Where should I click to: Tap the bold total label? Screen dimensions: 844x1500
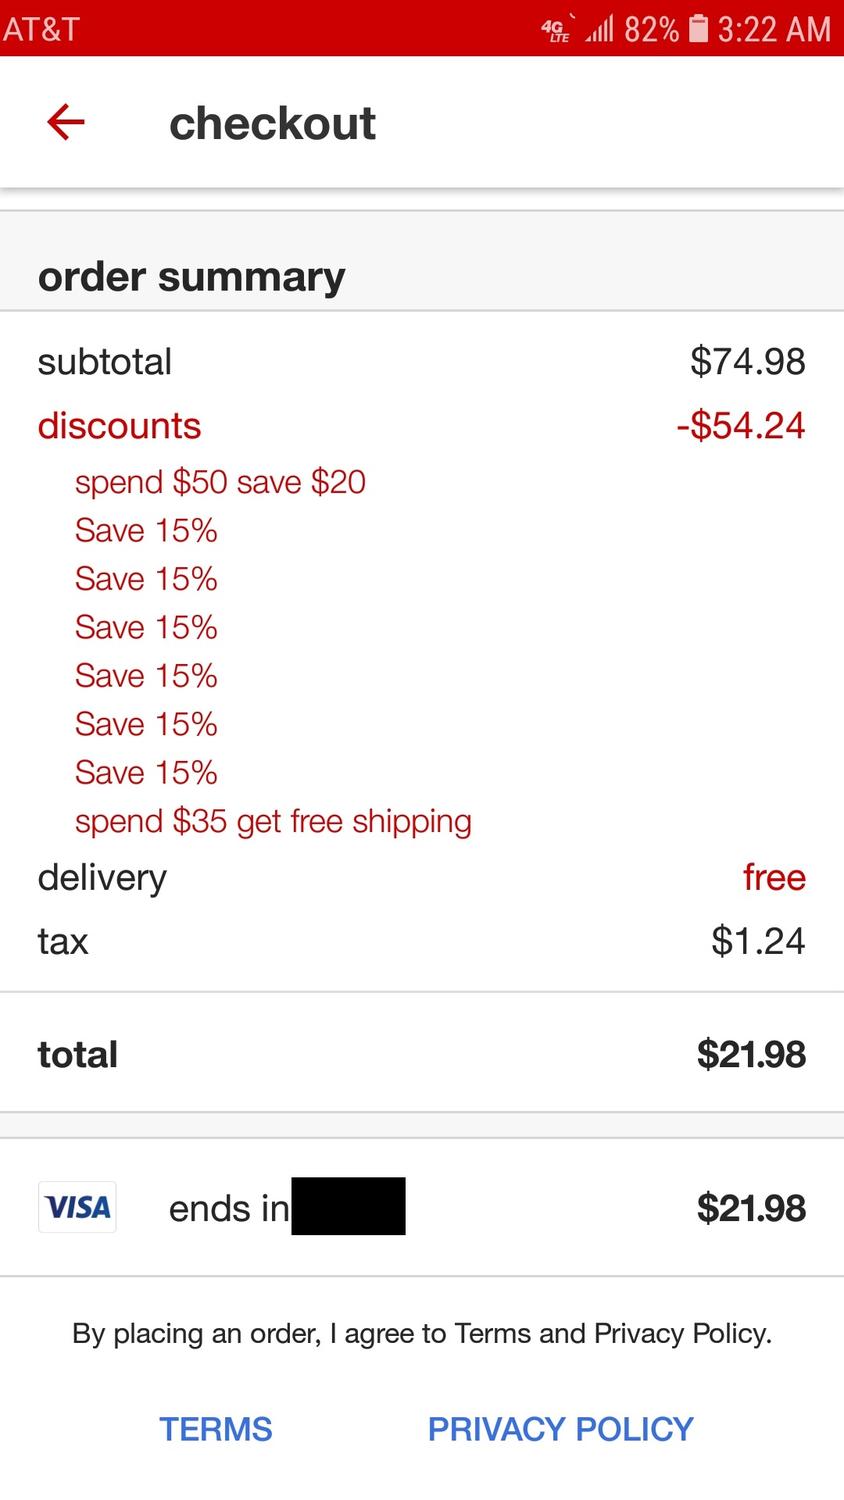[78, 1054]
